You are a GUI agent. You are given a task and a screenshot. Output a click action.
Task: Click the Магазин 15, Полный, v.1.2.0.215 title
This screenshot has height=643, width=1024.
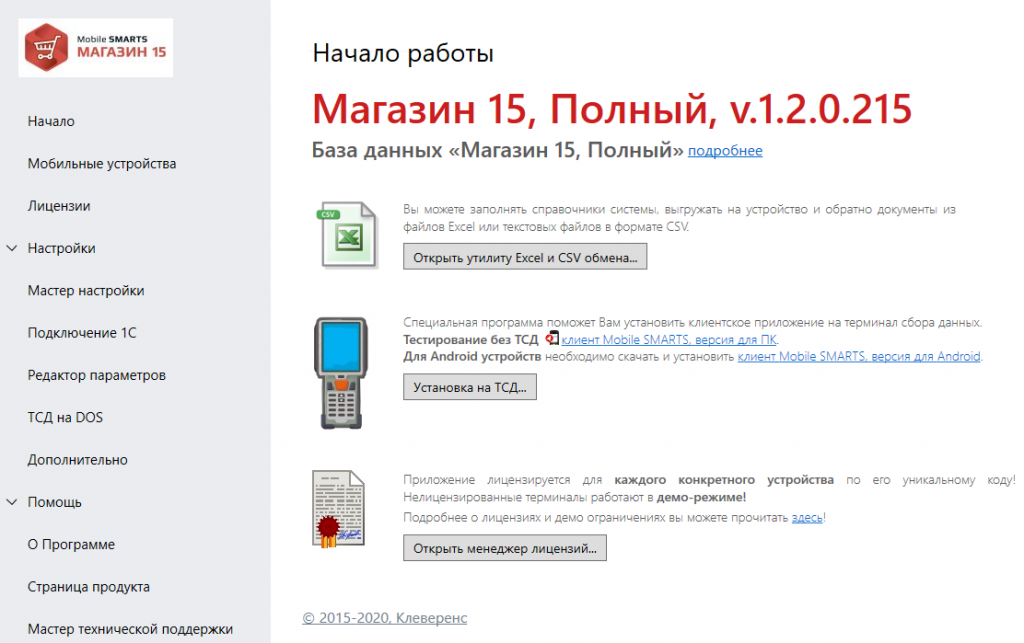click(x=612, y=109)
